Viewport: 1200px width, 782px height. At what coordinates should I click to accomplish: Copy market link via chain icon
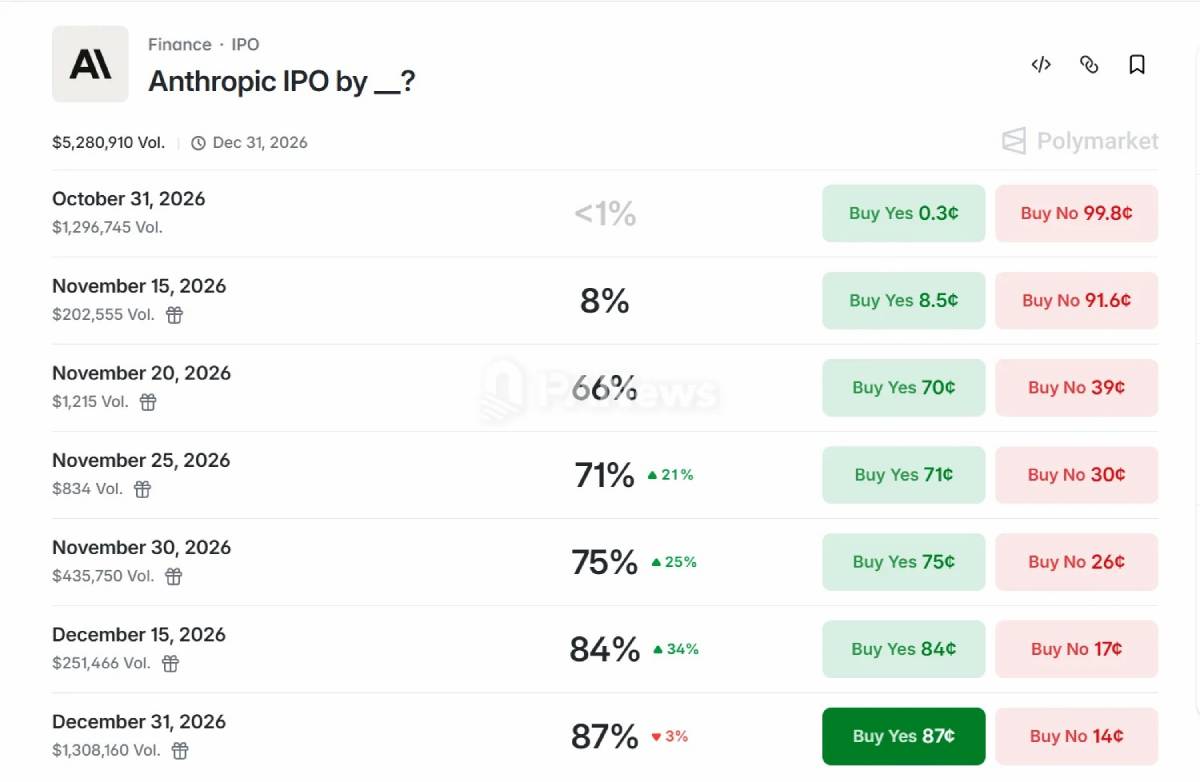click(x=1089, y=65)
